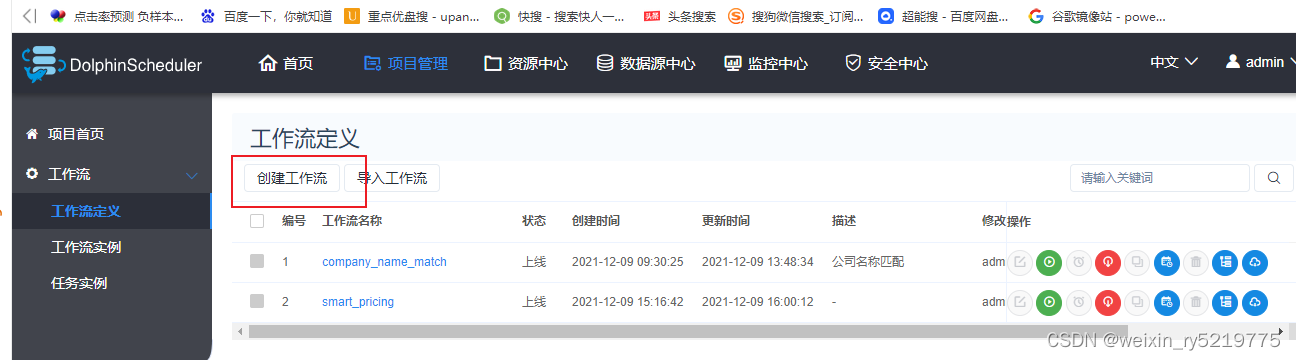
Task: Click the edit icon for company_name_match
Action: click(x=1020, y=262)
